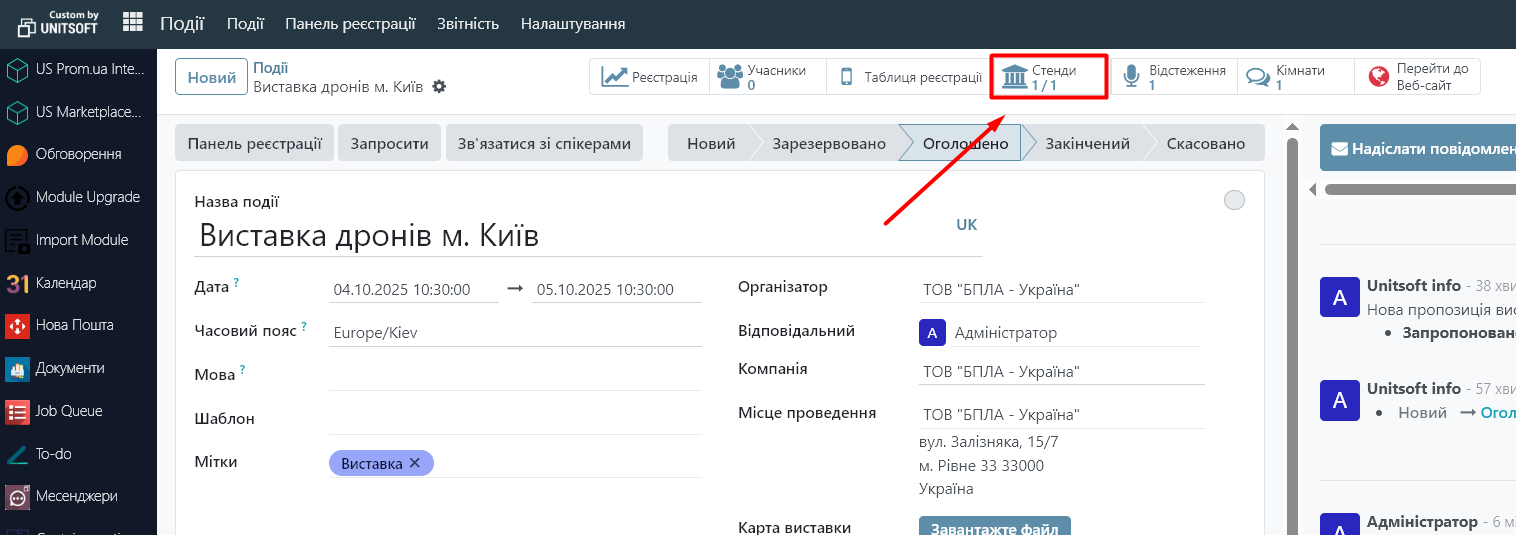Click the end date 05.10.2025 field
The image size is (1516, 535).
point(617,289)
